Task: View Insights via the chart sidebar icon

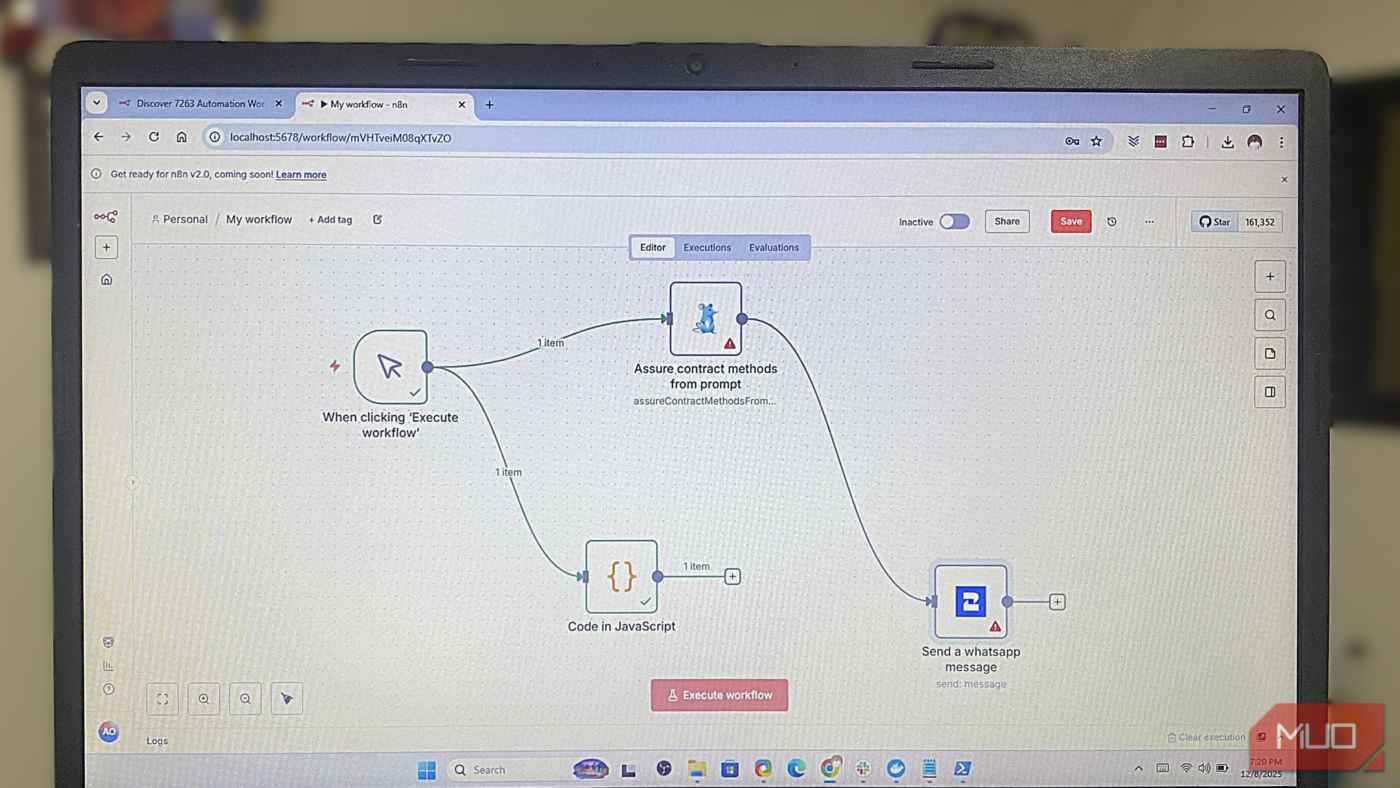Action: (x=107, y=664)
